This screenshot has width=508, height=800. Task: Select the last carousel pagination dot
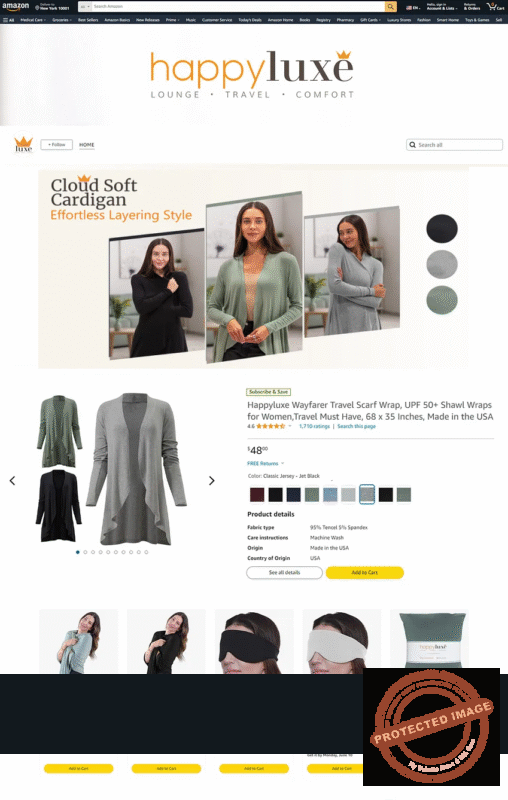pyautogui.click(x=146, y=552)
